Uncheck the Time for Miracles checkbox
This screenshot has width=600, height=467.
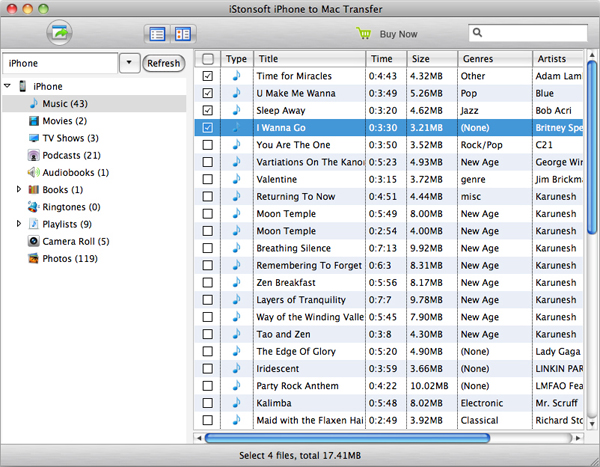point(207,76)
